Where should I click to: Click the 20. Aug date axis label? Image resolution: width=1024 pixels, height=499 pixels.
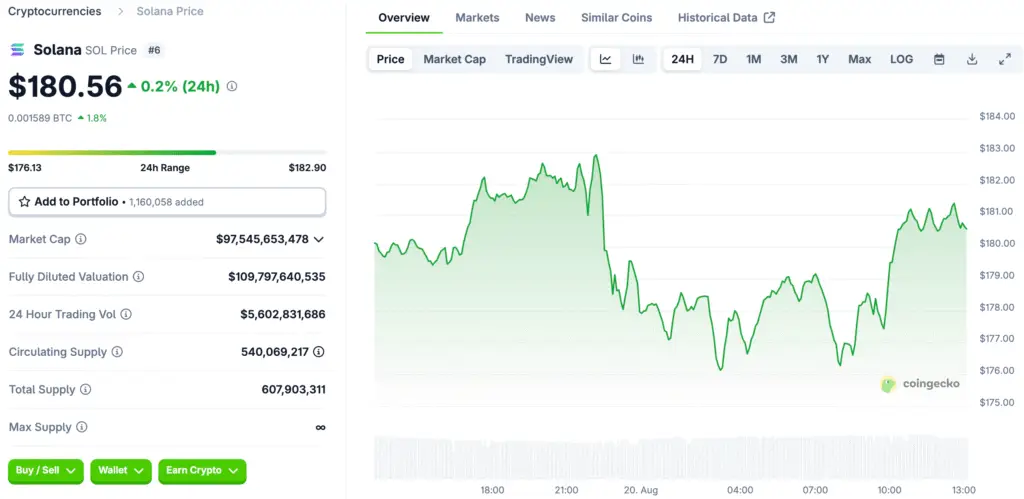coord(641,490)
